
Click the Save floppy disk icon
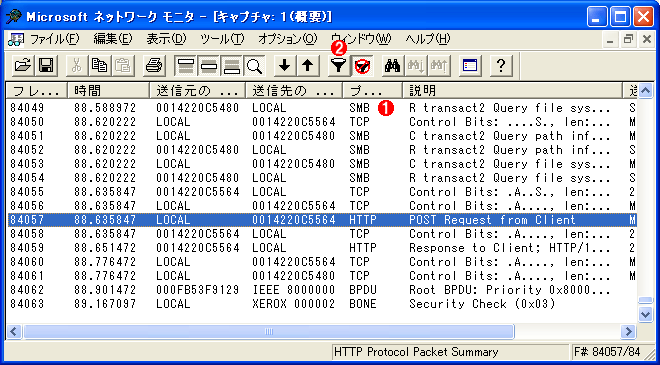[45, 66]
